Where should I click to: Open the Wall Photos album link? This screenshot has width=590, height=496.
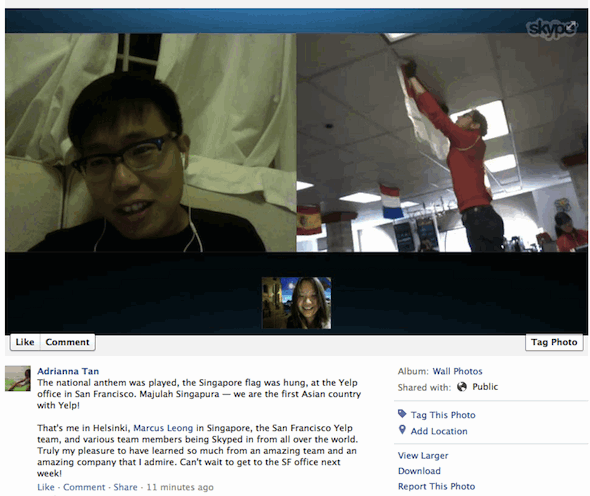pyautogui.click(x=457, y=371)
